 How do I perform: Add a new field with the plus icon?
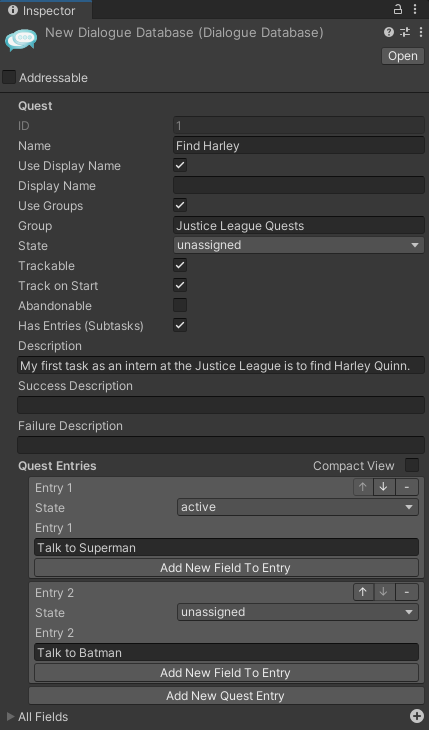click(417, 716)
